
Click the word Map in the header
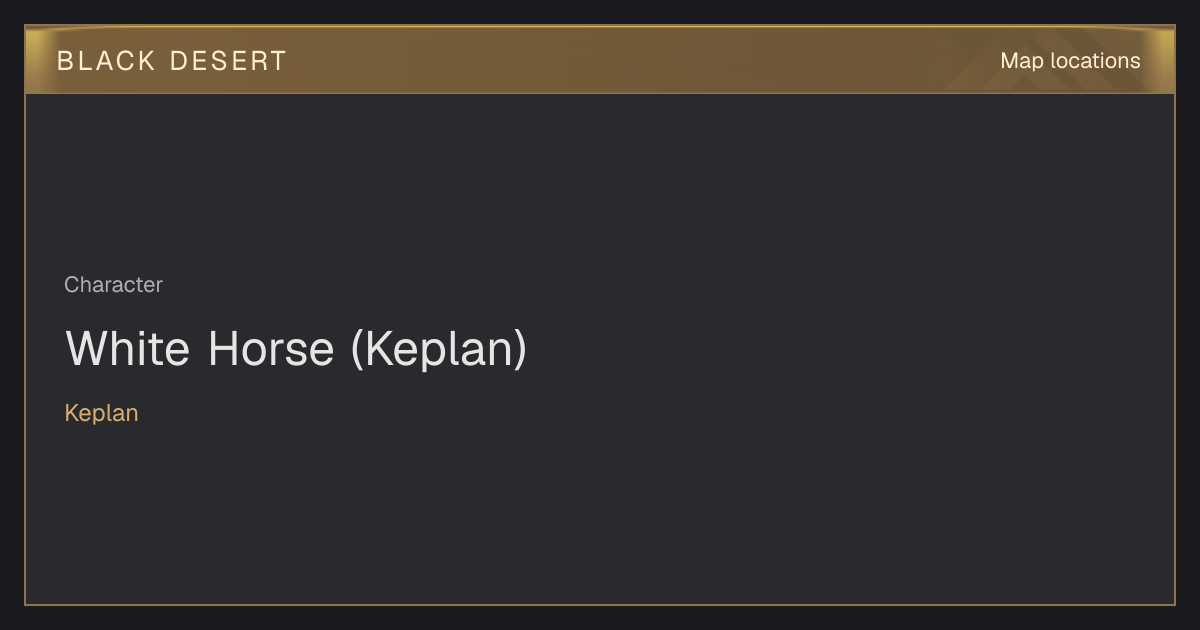click(1022, 61)
